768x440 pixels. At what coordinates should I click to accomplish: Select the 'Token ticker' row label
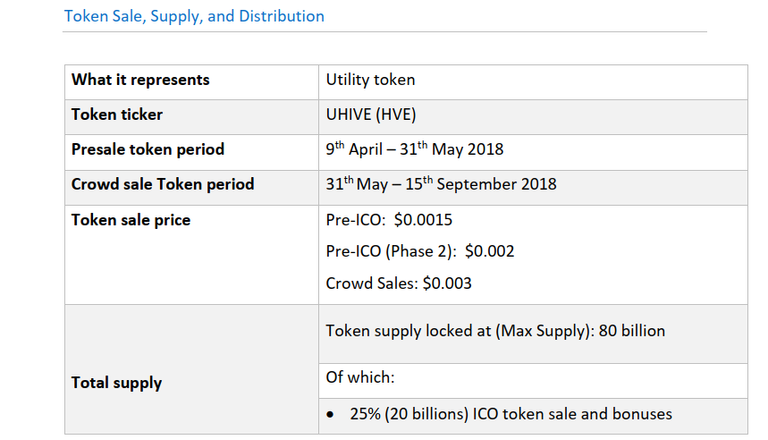tap(117, 115)
